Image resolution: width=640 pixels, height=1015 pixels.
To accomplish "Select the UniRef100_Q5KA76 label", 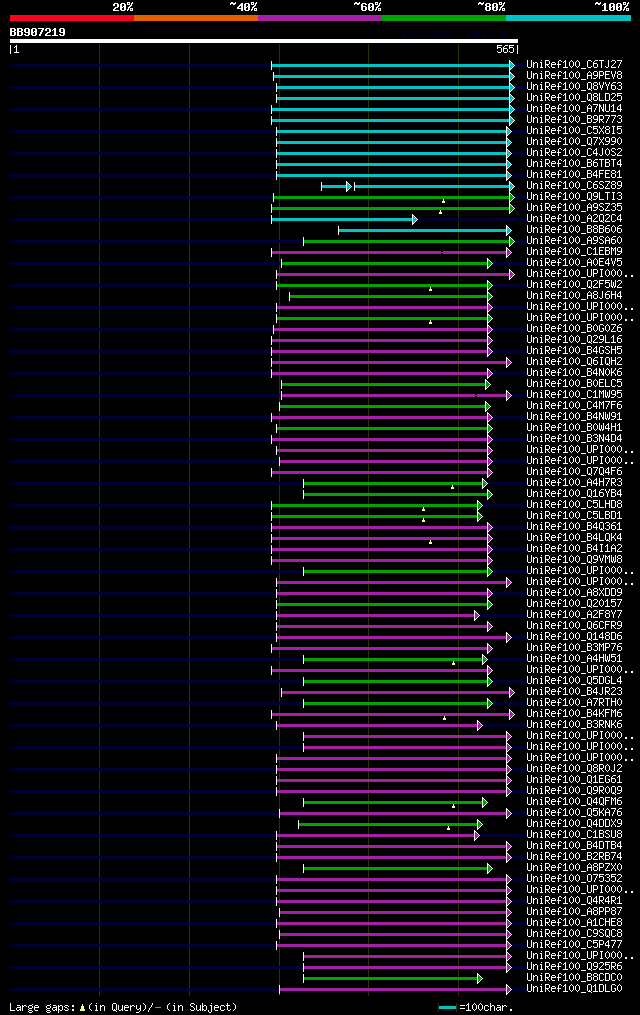I will [x=574, y=813].
